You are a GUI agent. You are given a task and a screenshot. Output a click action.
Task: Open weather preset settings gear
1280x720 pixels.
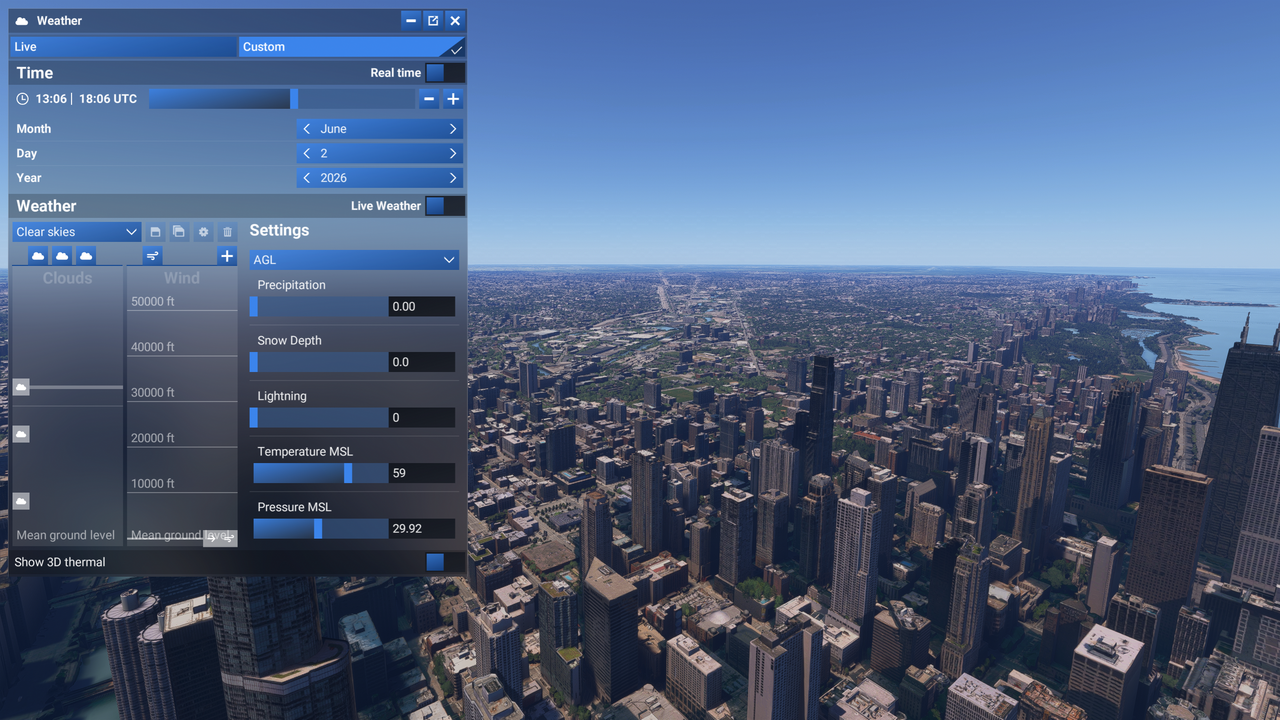click(x=203, y=232)
